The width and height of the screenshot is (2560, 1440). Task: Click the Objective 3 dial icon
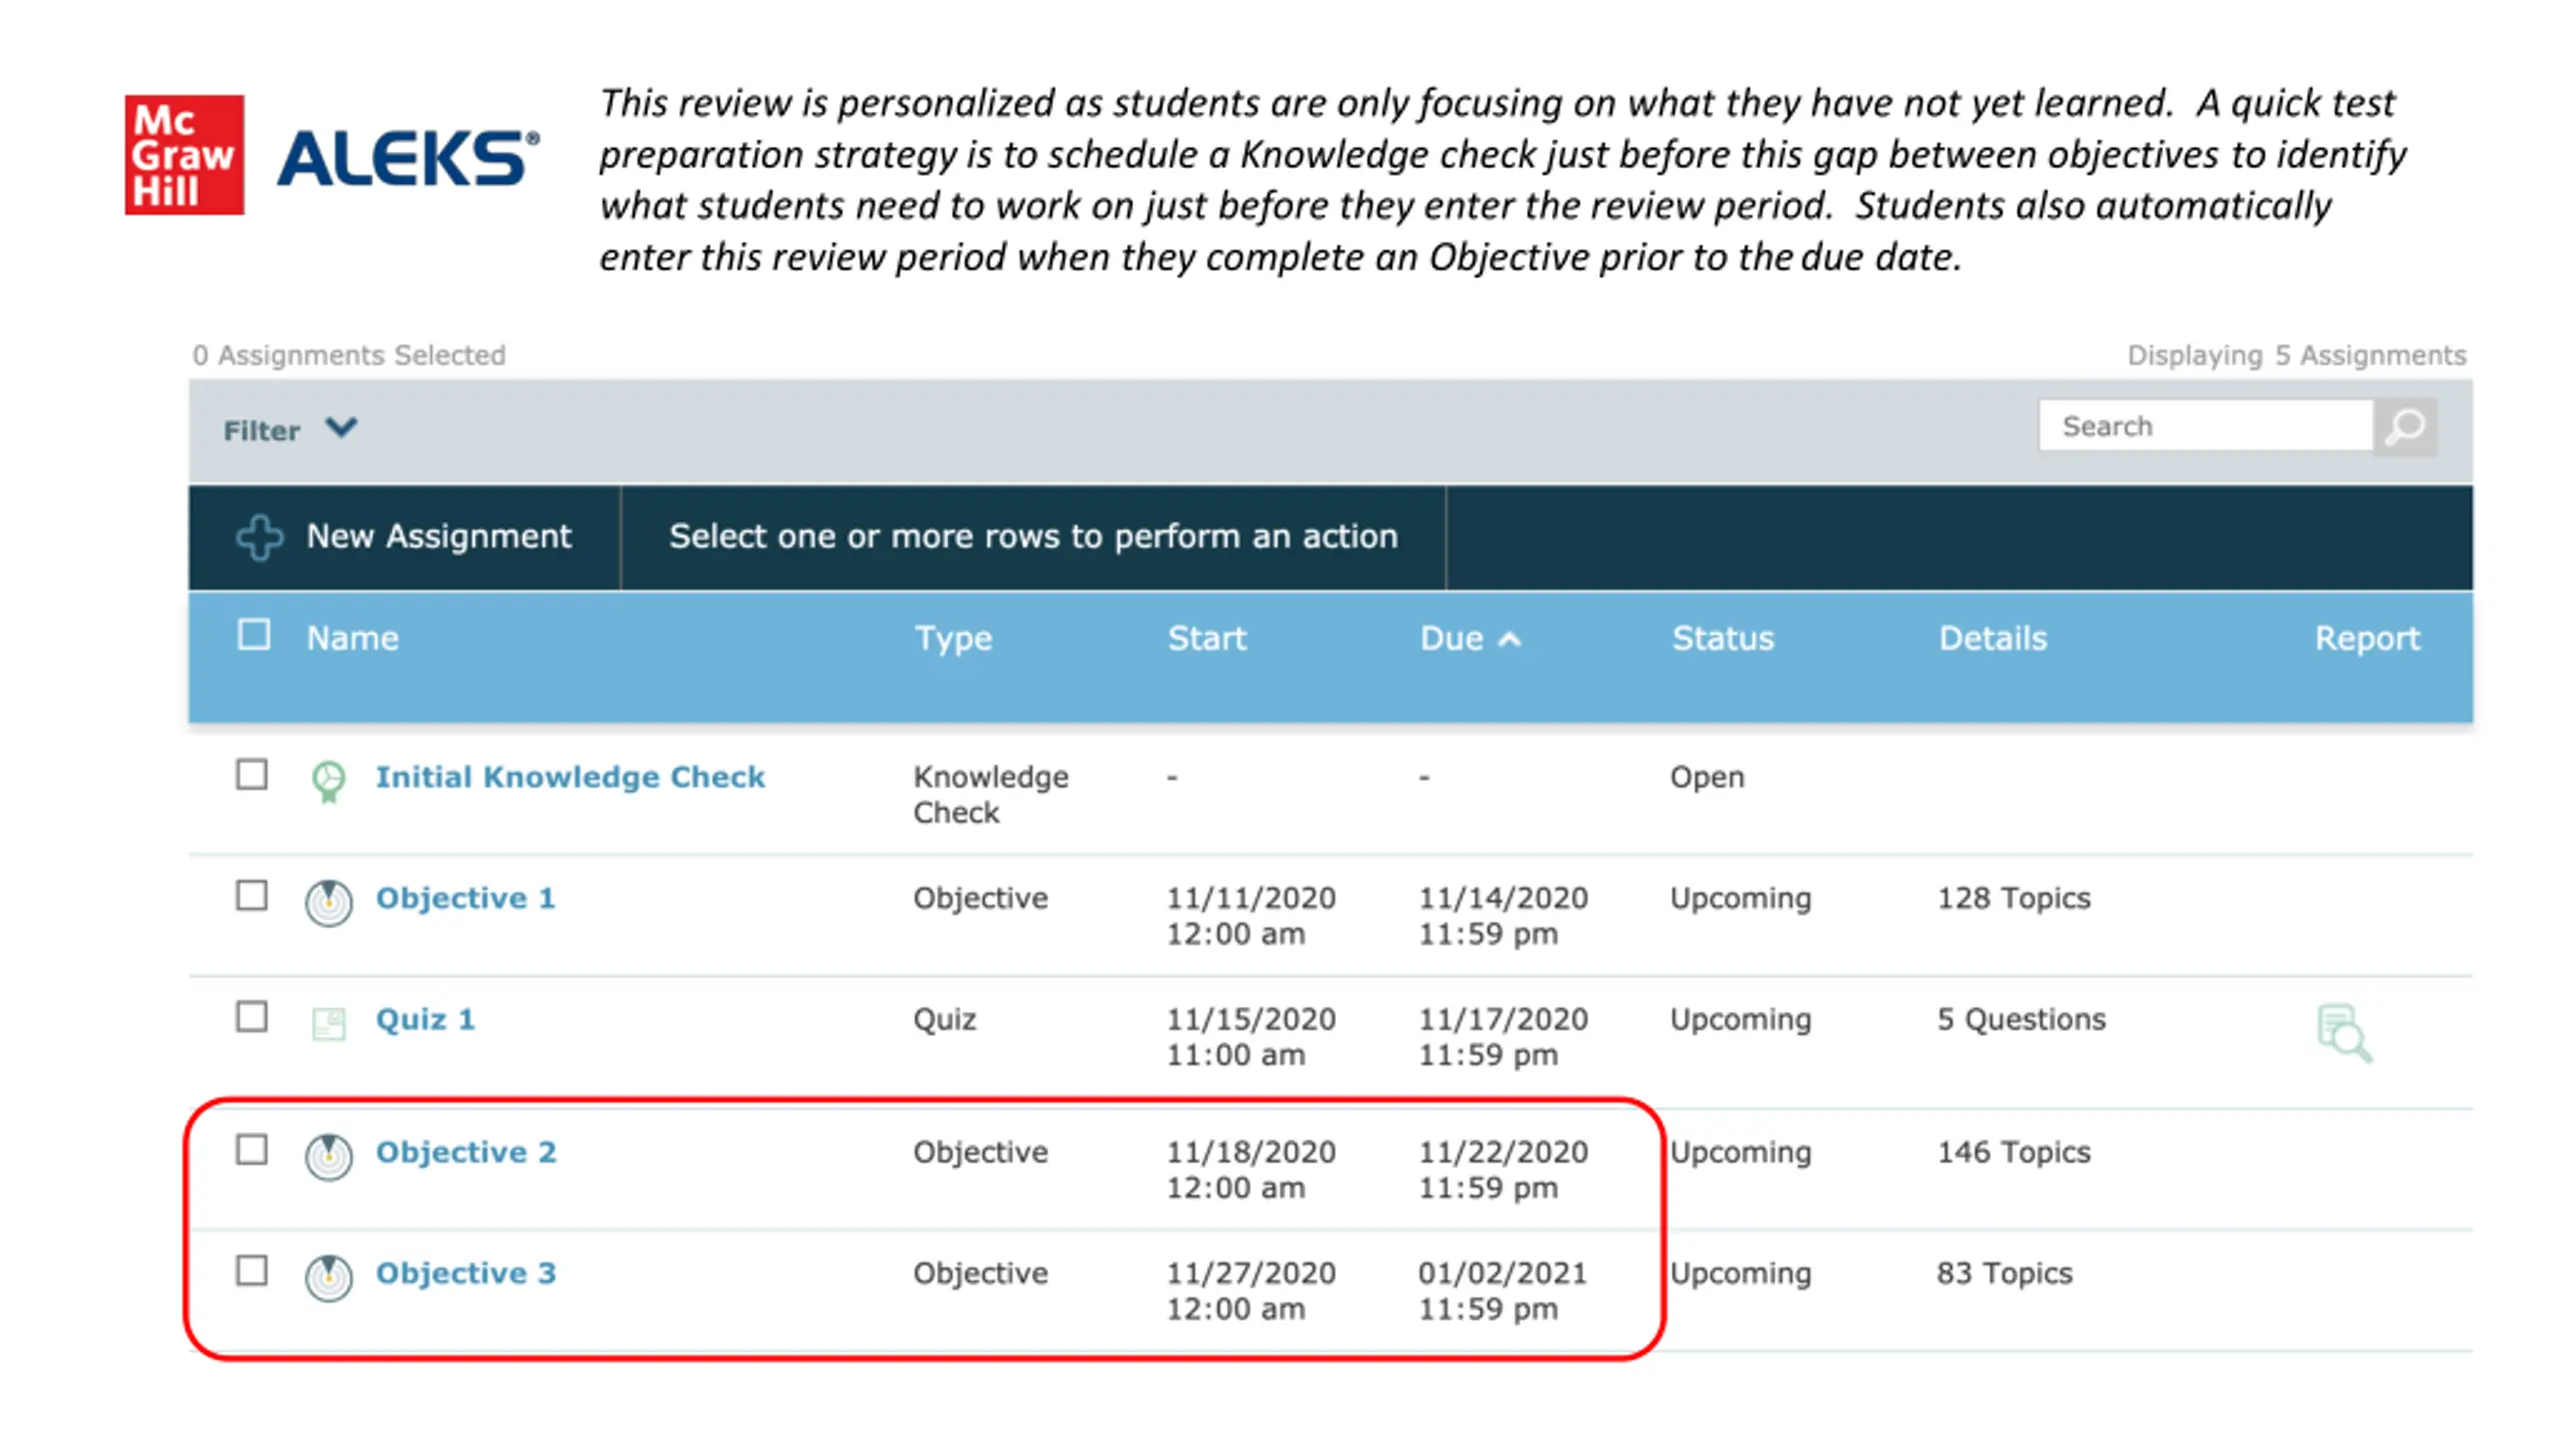(x=328, y=1278)
